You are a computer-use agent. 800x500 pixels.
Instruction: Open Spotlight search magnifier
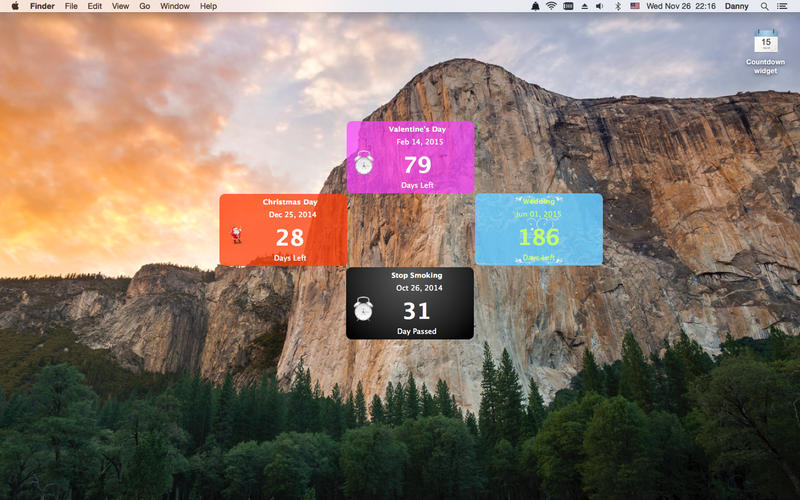coord(765,6)
